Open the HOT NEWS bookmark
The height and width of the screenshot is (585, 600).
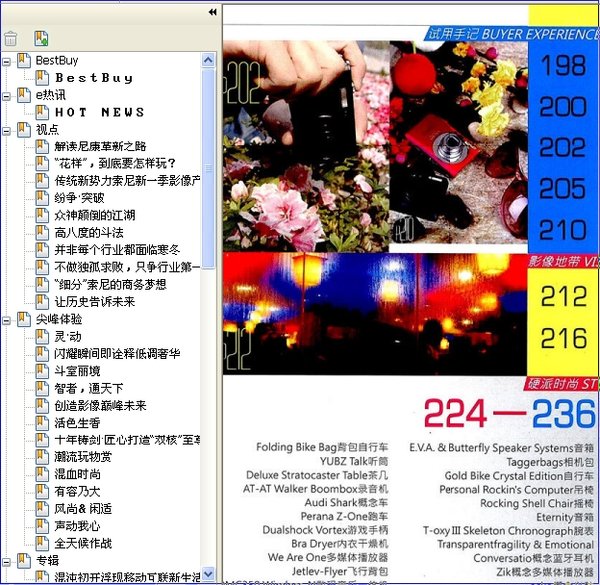99,112
